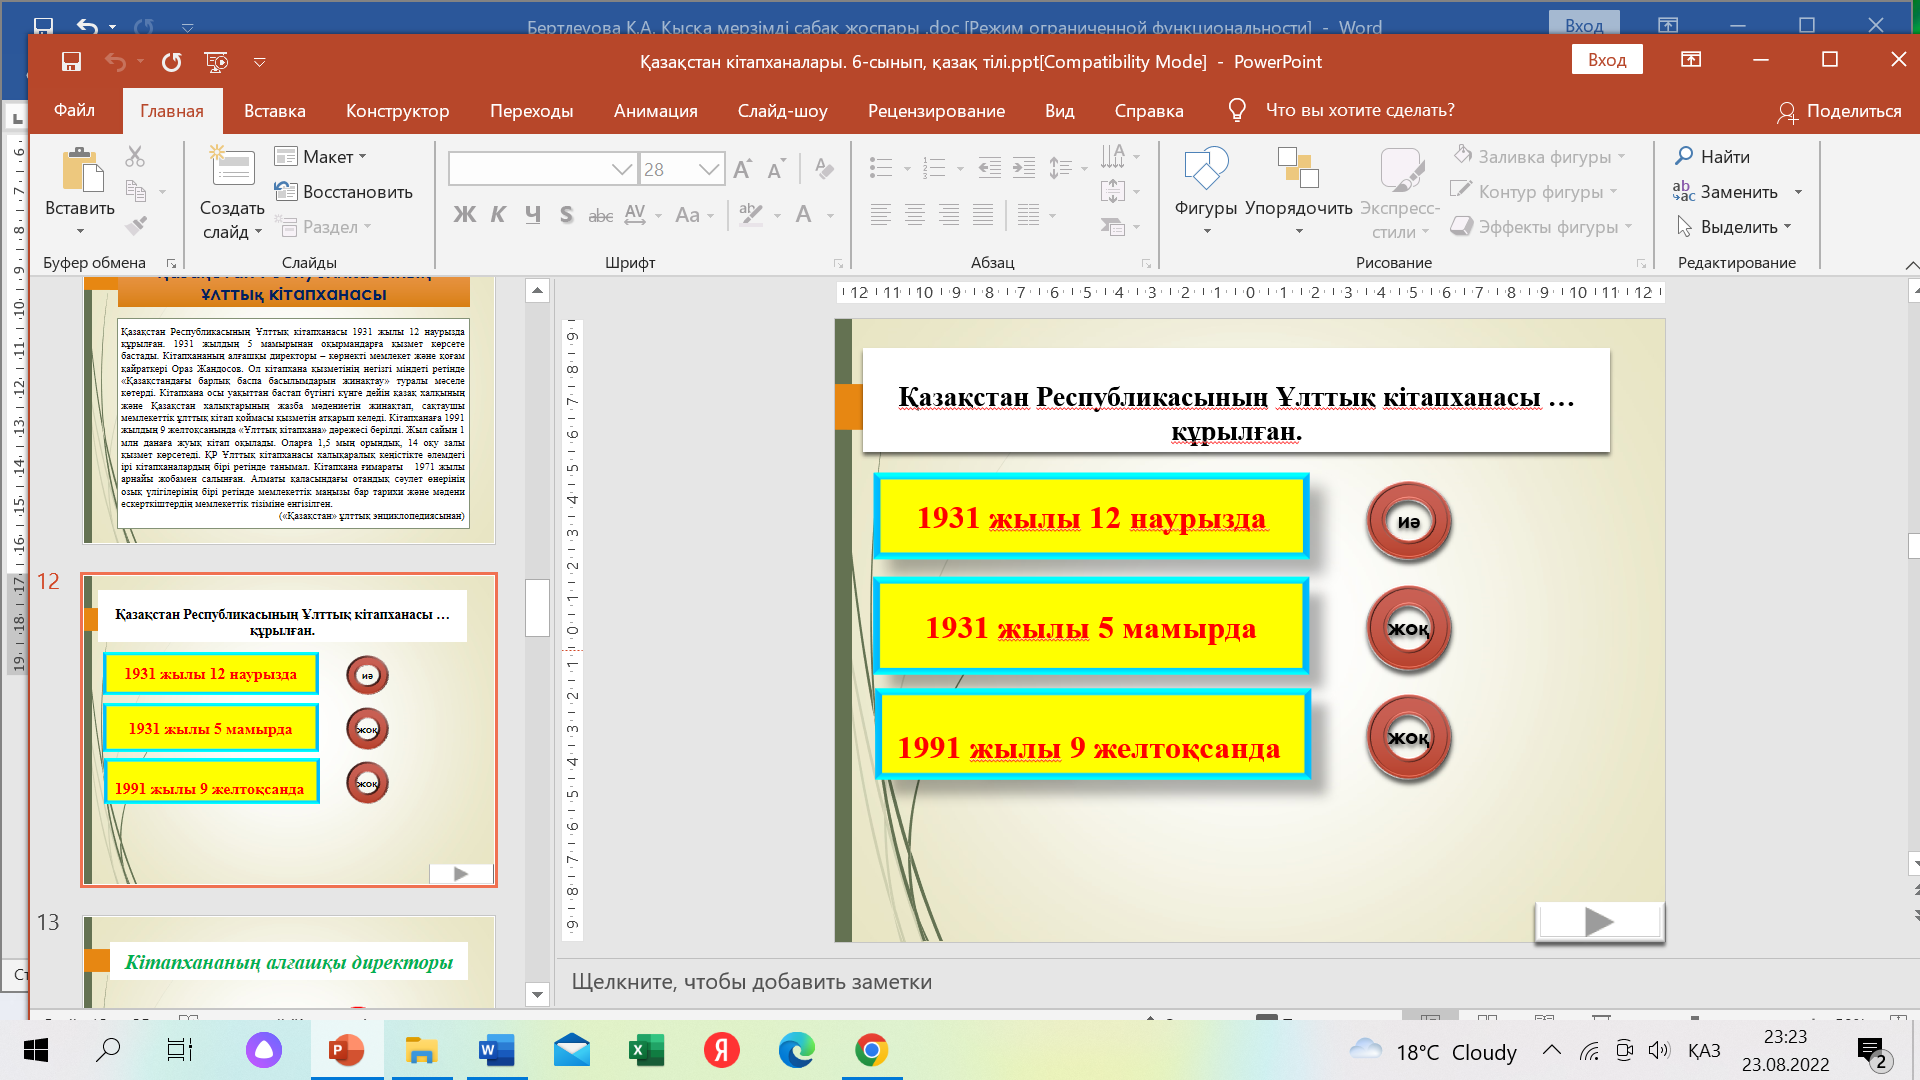Click the Поделиться share button
The width and height of the screenshot is (1920, 1080).
coord(1839,111)
